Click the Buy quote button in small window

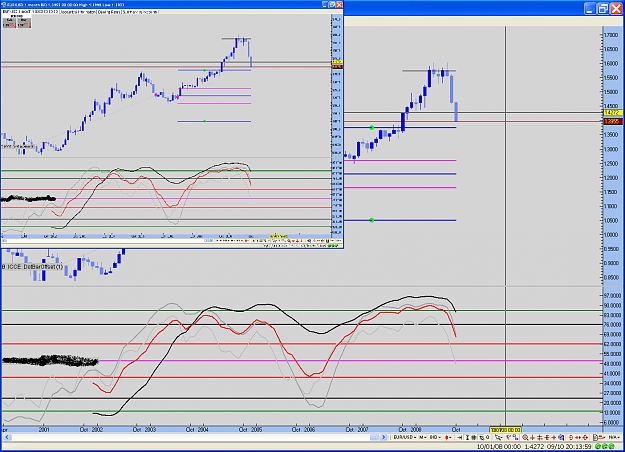(x=24, y=23)
